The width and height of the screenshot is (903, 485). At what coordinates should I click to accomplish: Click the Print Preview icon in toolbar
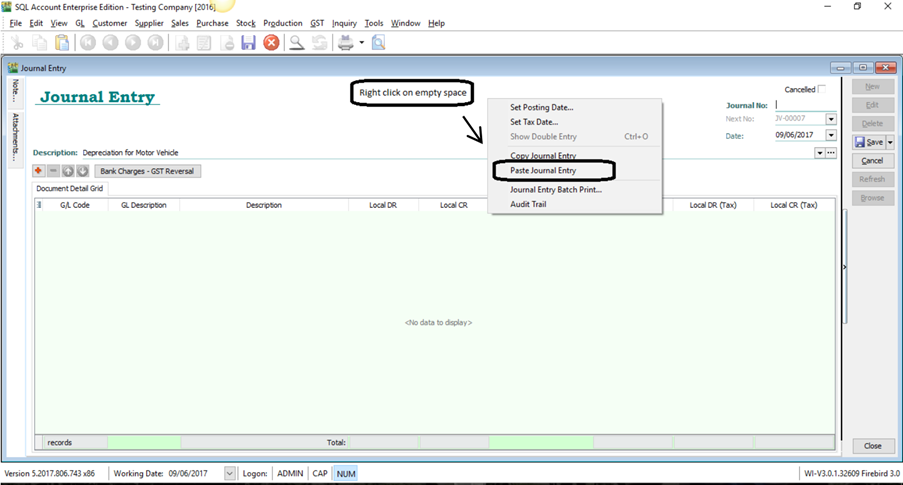click(x=378, y=42)
